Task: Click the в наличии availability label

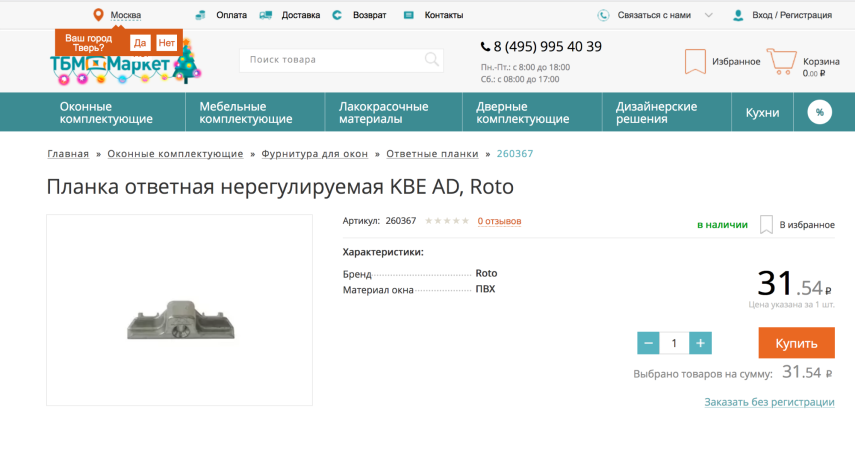Action: [722, 225]
